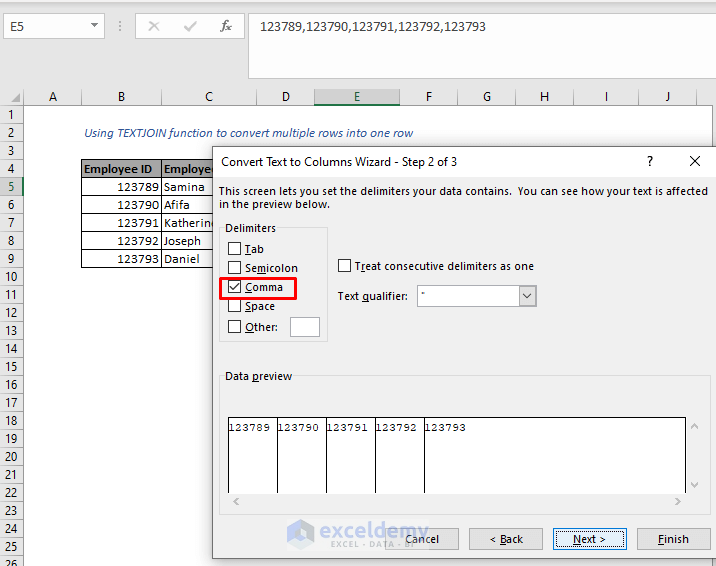Uncheck the Comma delimiter checkbox

tap(234, 287)
